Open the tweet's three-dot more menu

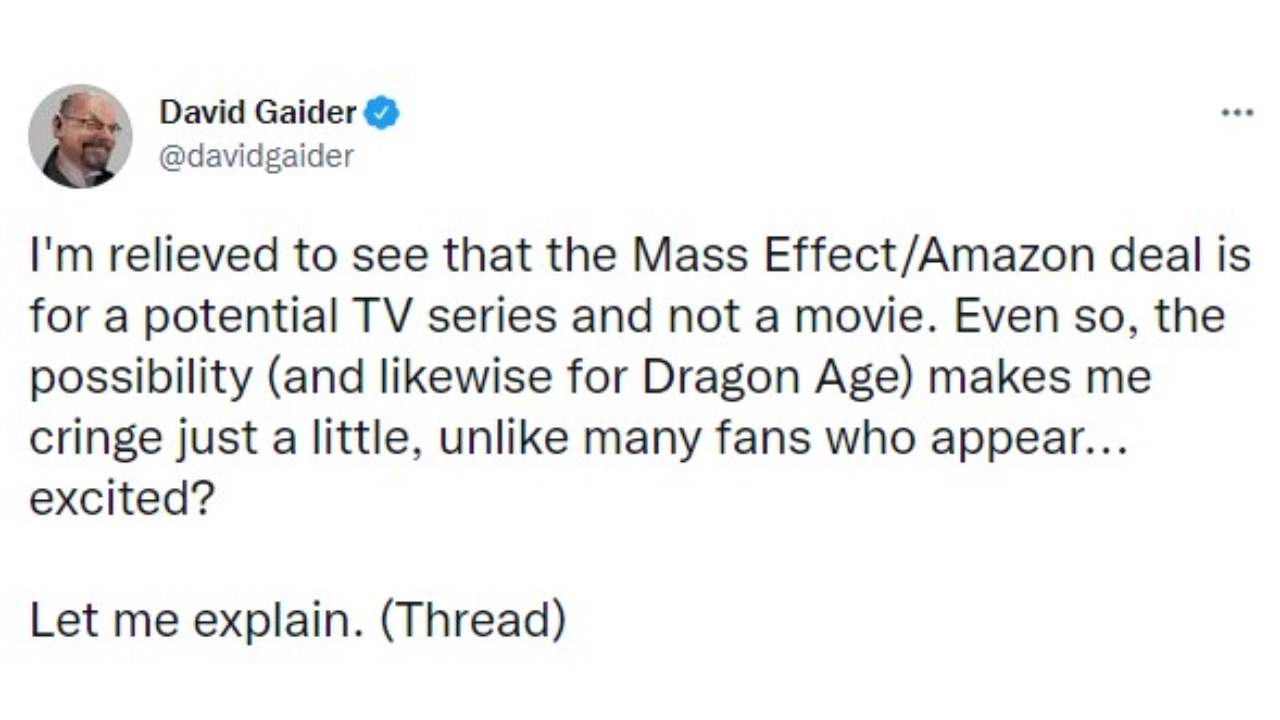coord(1237,114)
